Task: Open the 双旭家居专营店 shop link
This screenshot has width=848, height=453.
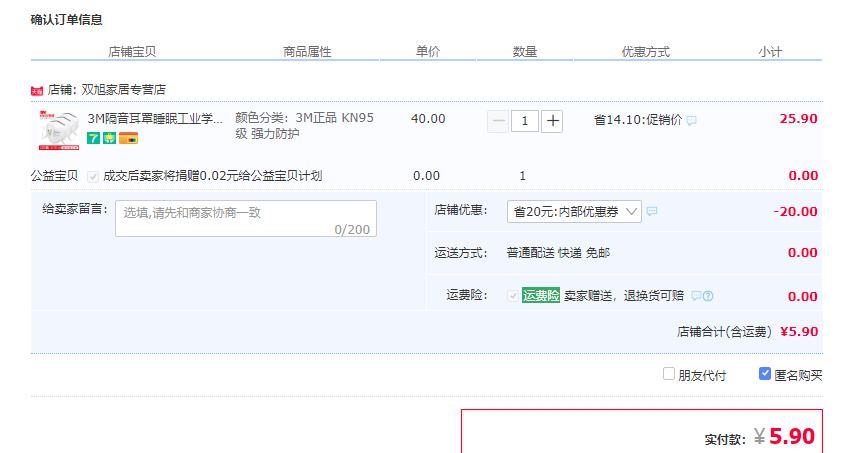Action: pyautogui.click(x=124, y=90)
